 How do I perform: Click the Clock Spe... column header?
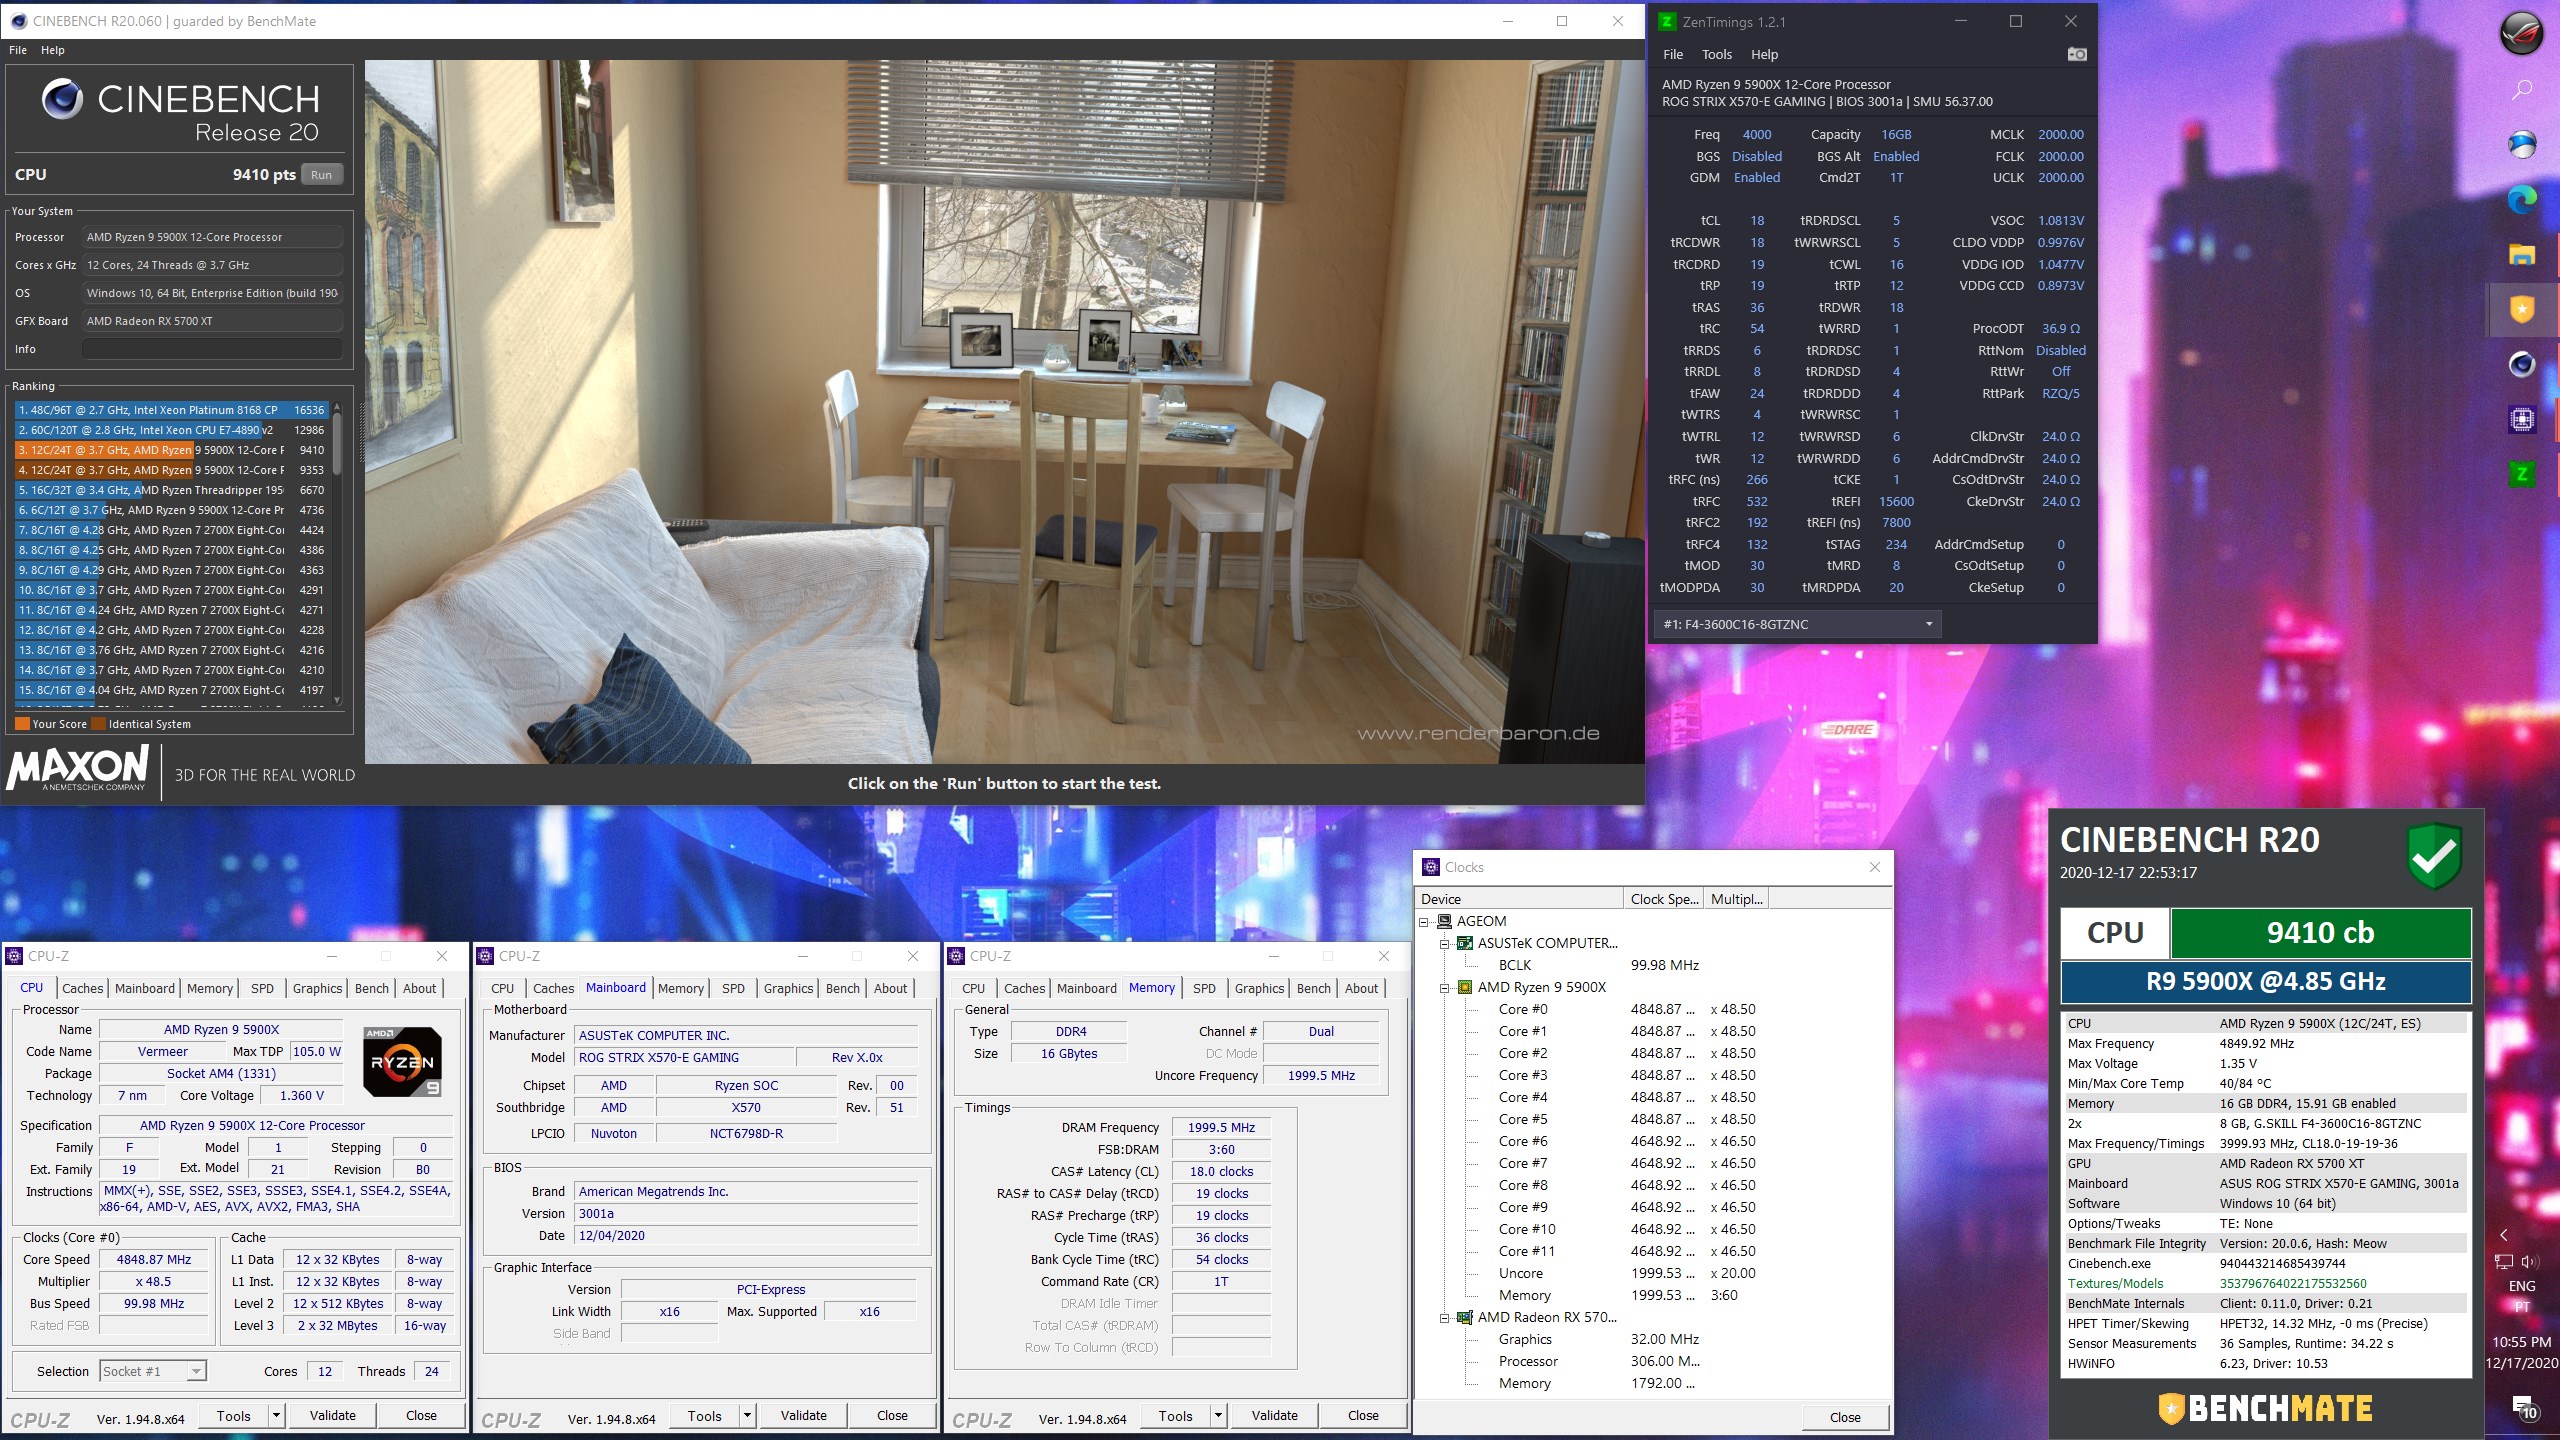tap(1663, 899)
